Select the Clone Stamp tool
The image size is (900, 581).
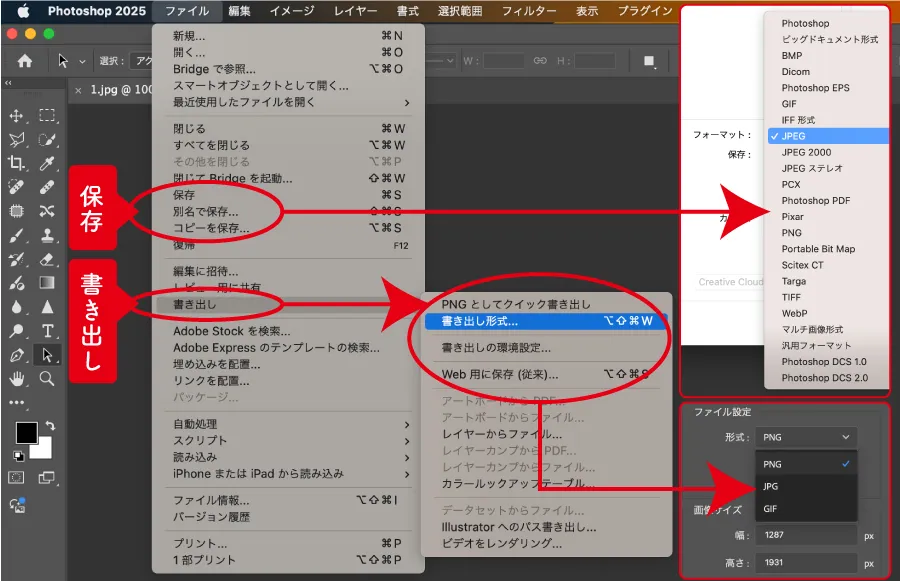pyautogui.click(x=47, y=236)
